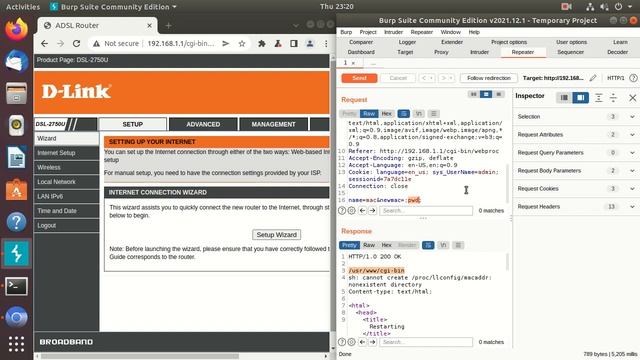640x360 pixels.
Task: Open Request search settings gear
Action: tap(351, 211)
